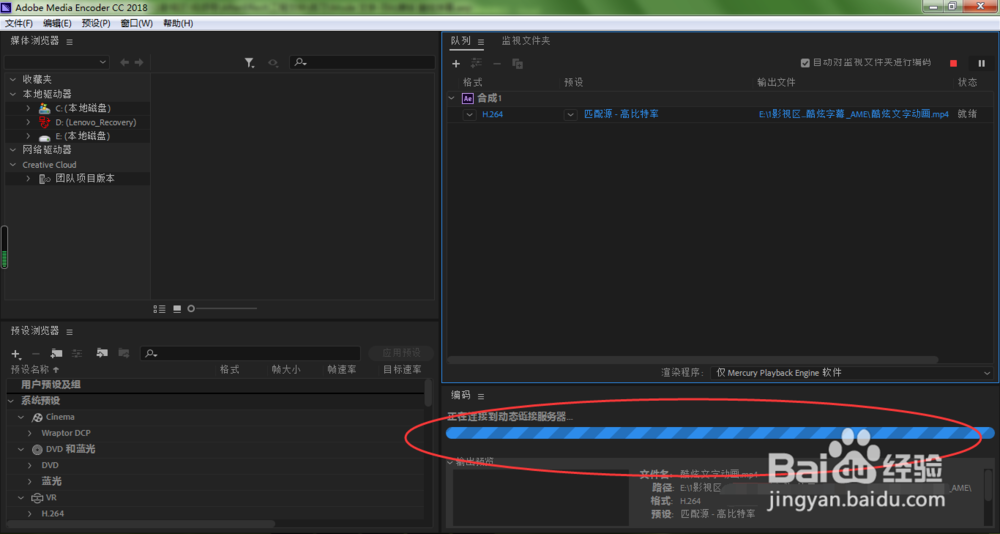Click the export presets icon

tap(124, 352)
